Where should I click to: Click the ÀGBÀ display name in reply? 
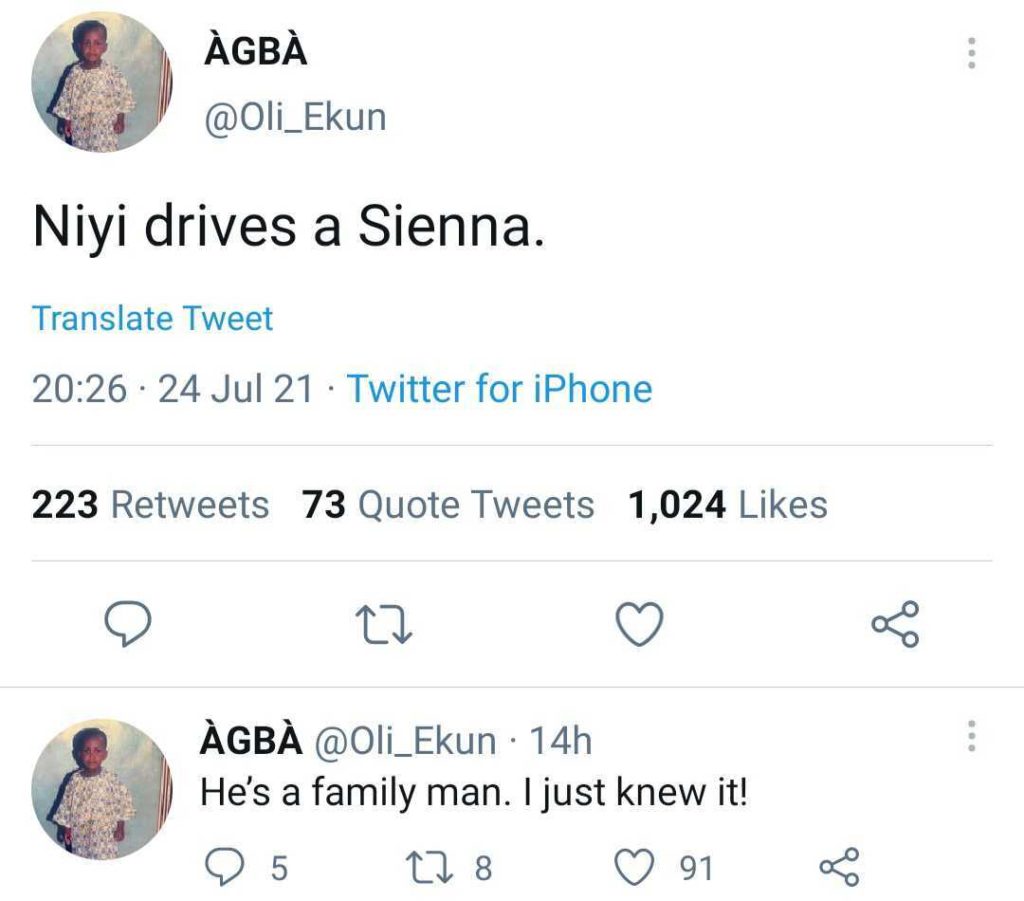pyautogui.click(x=250, y=741)
